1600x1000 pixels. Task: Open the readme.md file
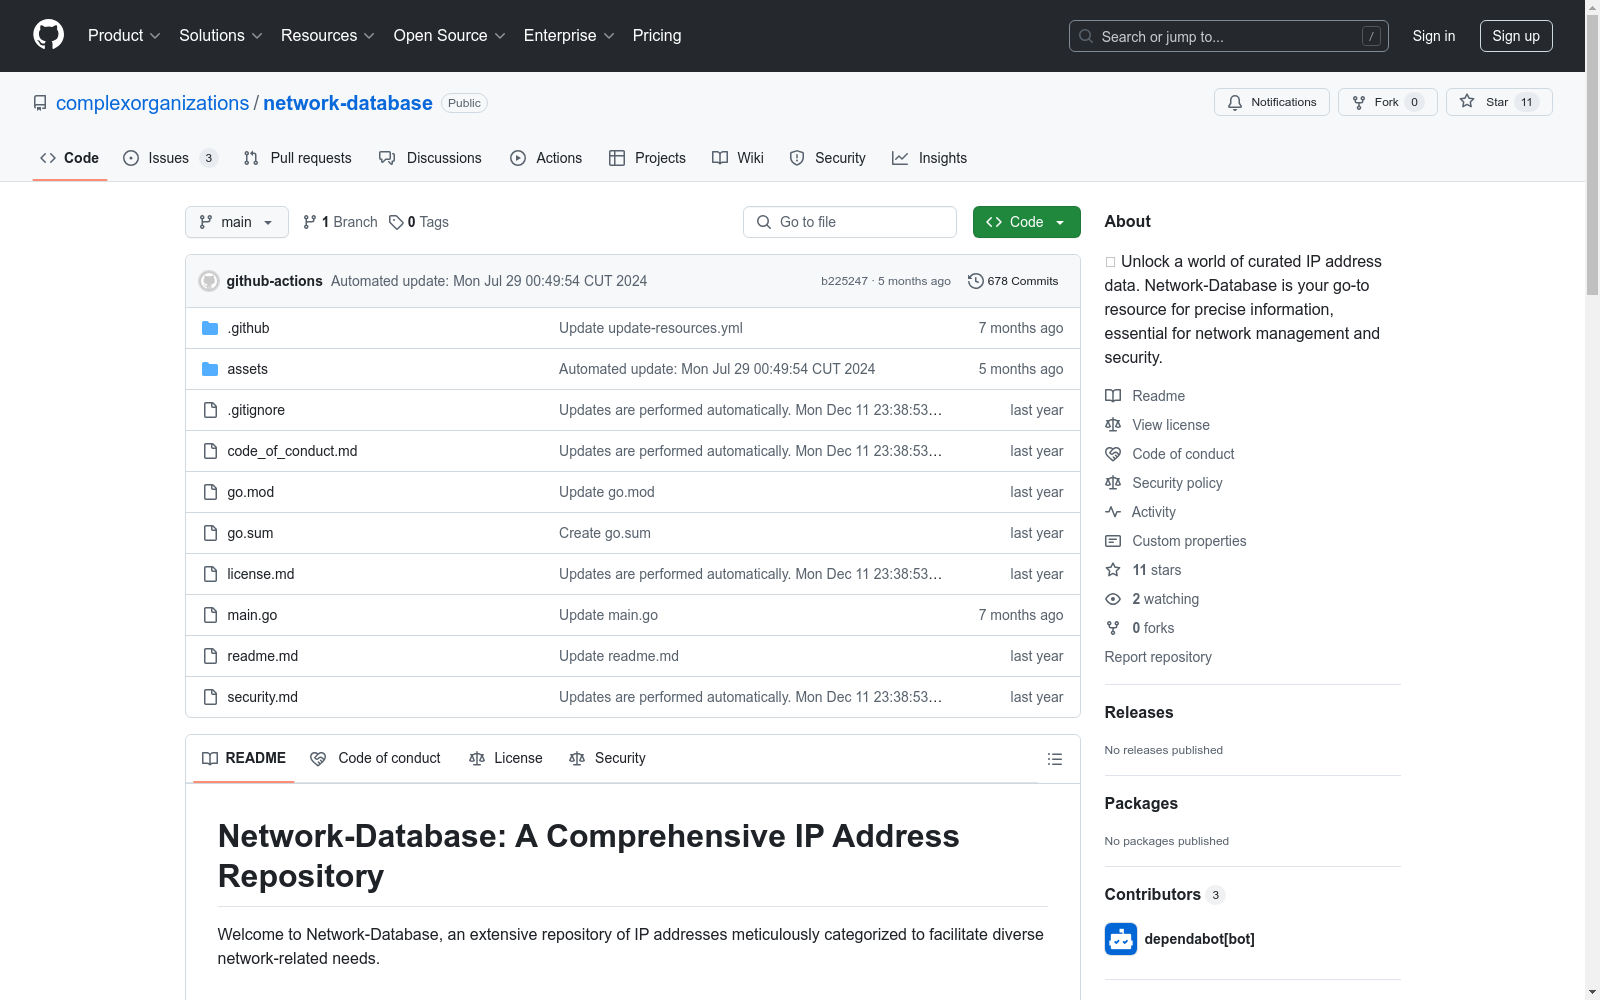click(263, 656)
